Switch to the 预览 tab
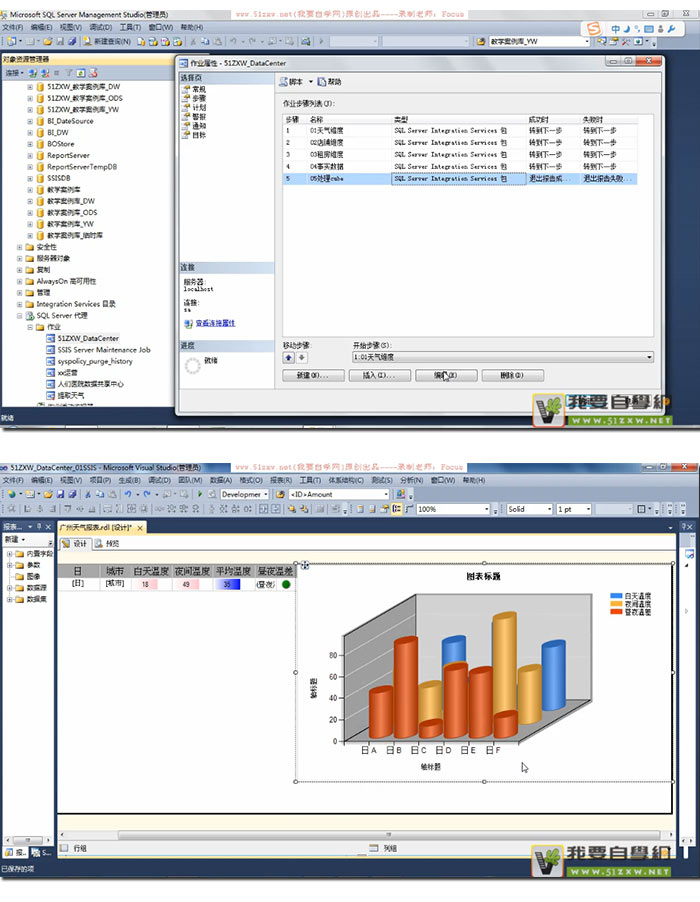This screenshot has height=902, width=700. [108, 544]
